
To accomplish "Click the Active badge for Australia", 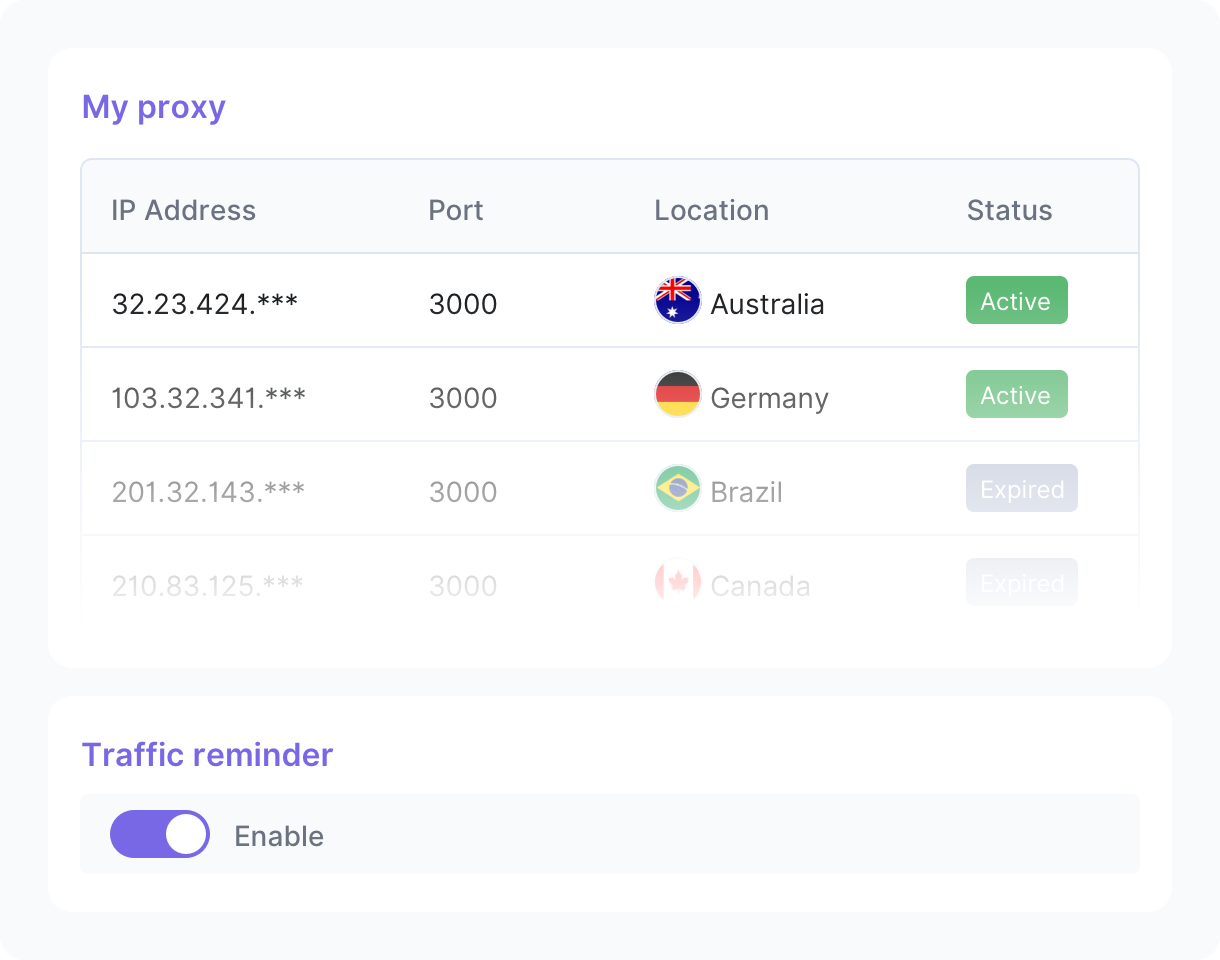I will point(1016,301).
